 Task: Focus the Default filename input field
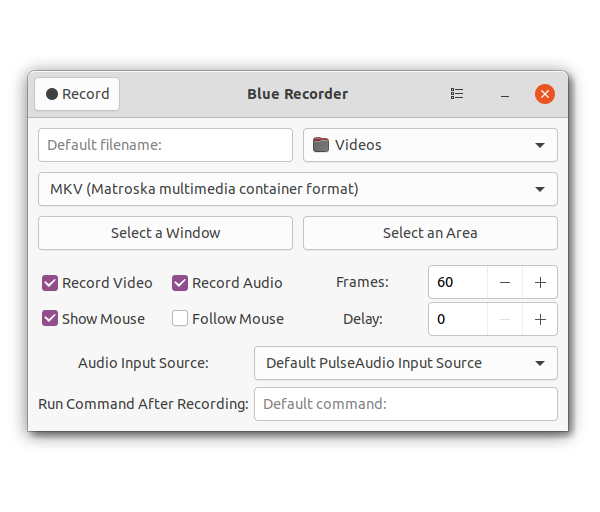(165, 145)
